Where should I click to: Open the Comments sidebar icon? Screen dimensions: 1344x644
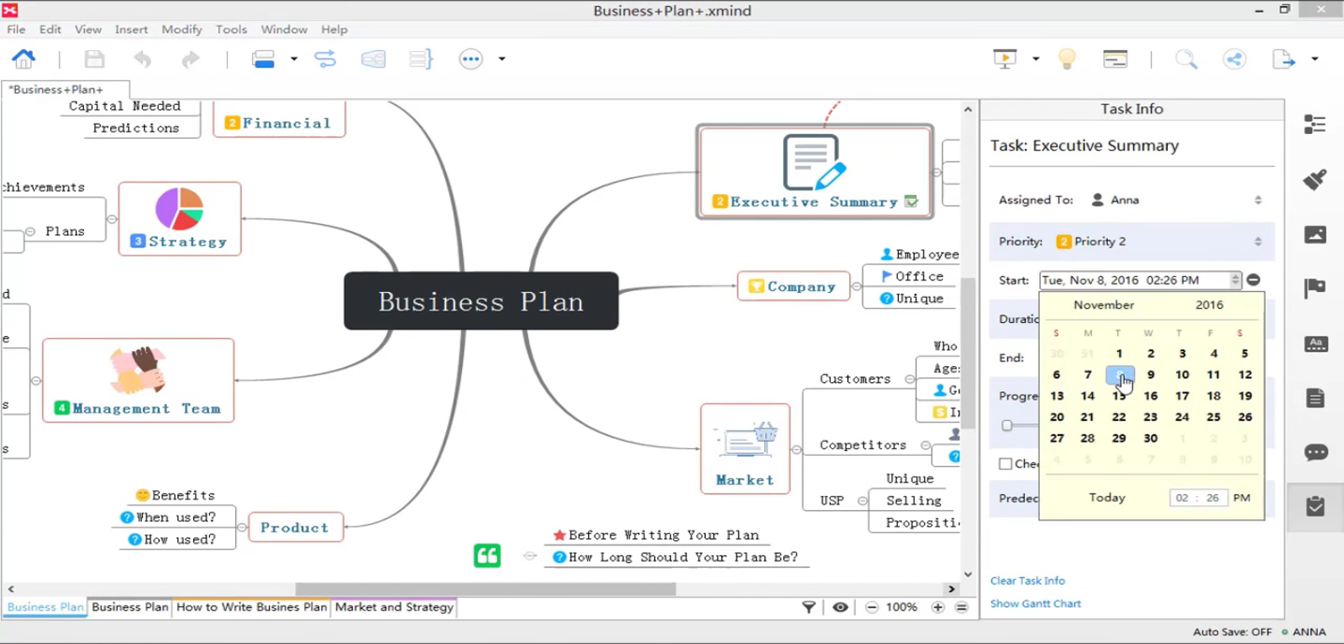click(x=1315, y=453)
